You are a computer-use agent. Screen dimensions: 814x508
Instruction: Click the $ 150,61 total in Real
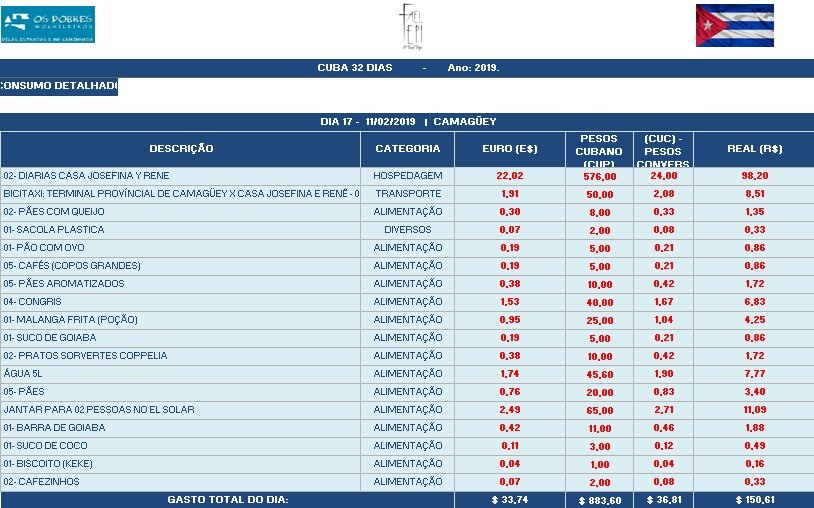(754, 499)
